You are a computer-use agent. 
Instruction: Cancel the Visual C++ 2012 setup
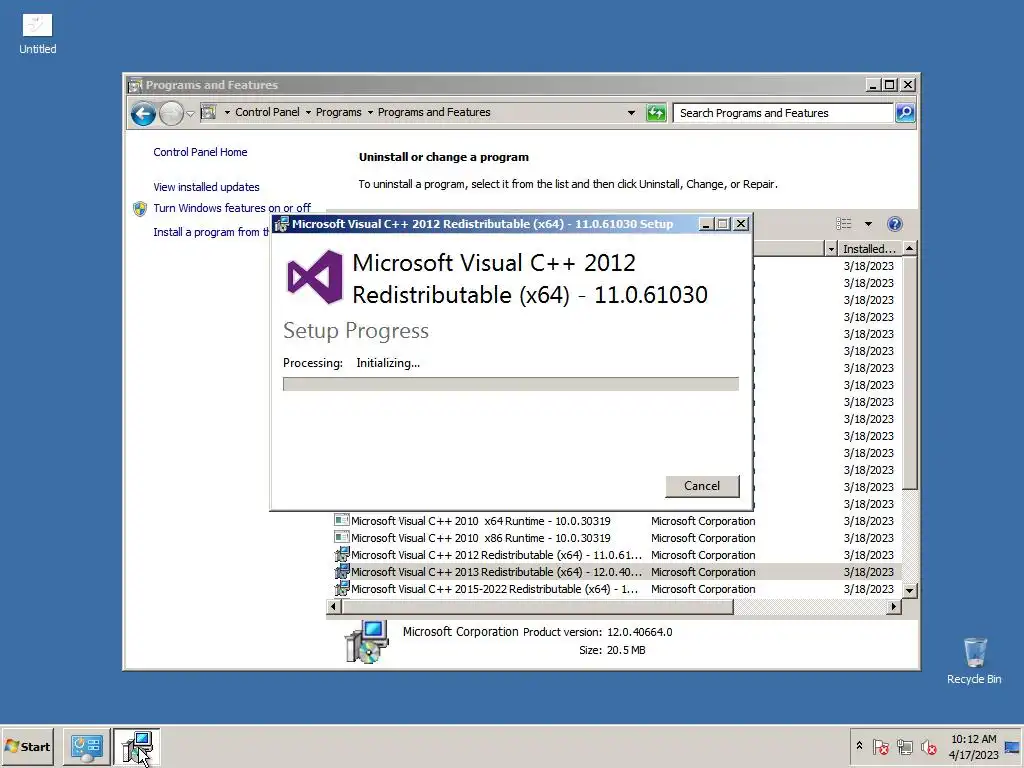click(702, 486)
